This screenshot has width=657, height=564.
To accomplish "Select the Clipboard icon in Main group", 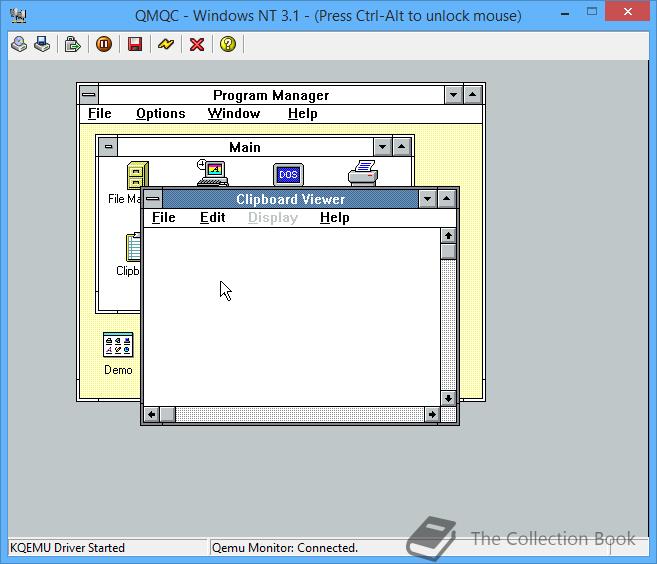I will click(133, 247).
